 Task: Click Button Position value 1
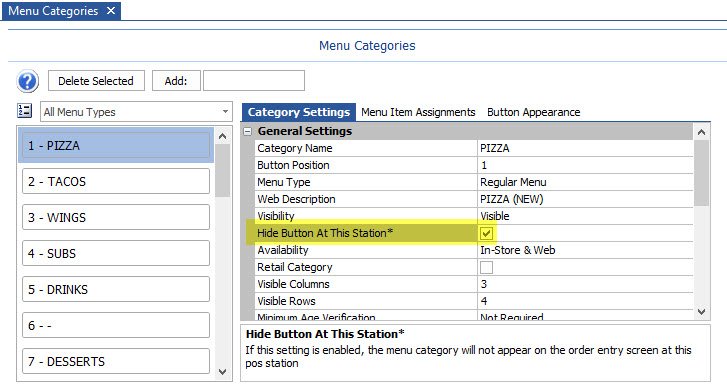[x=585, y=165]
